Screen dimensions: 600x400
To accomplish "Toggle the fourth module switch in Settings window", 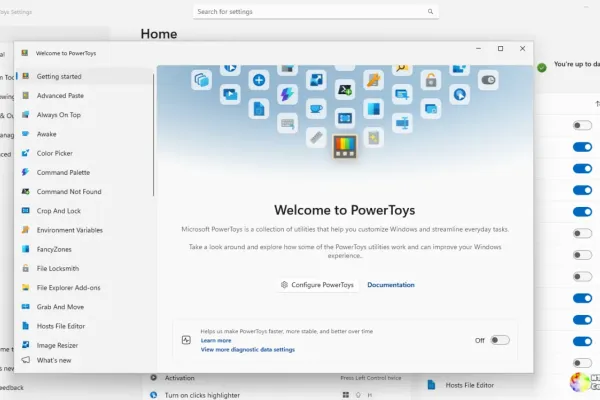I will 582,190.
